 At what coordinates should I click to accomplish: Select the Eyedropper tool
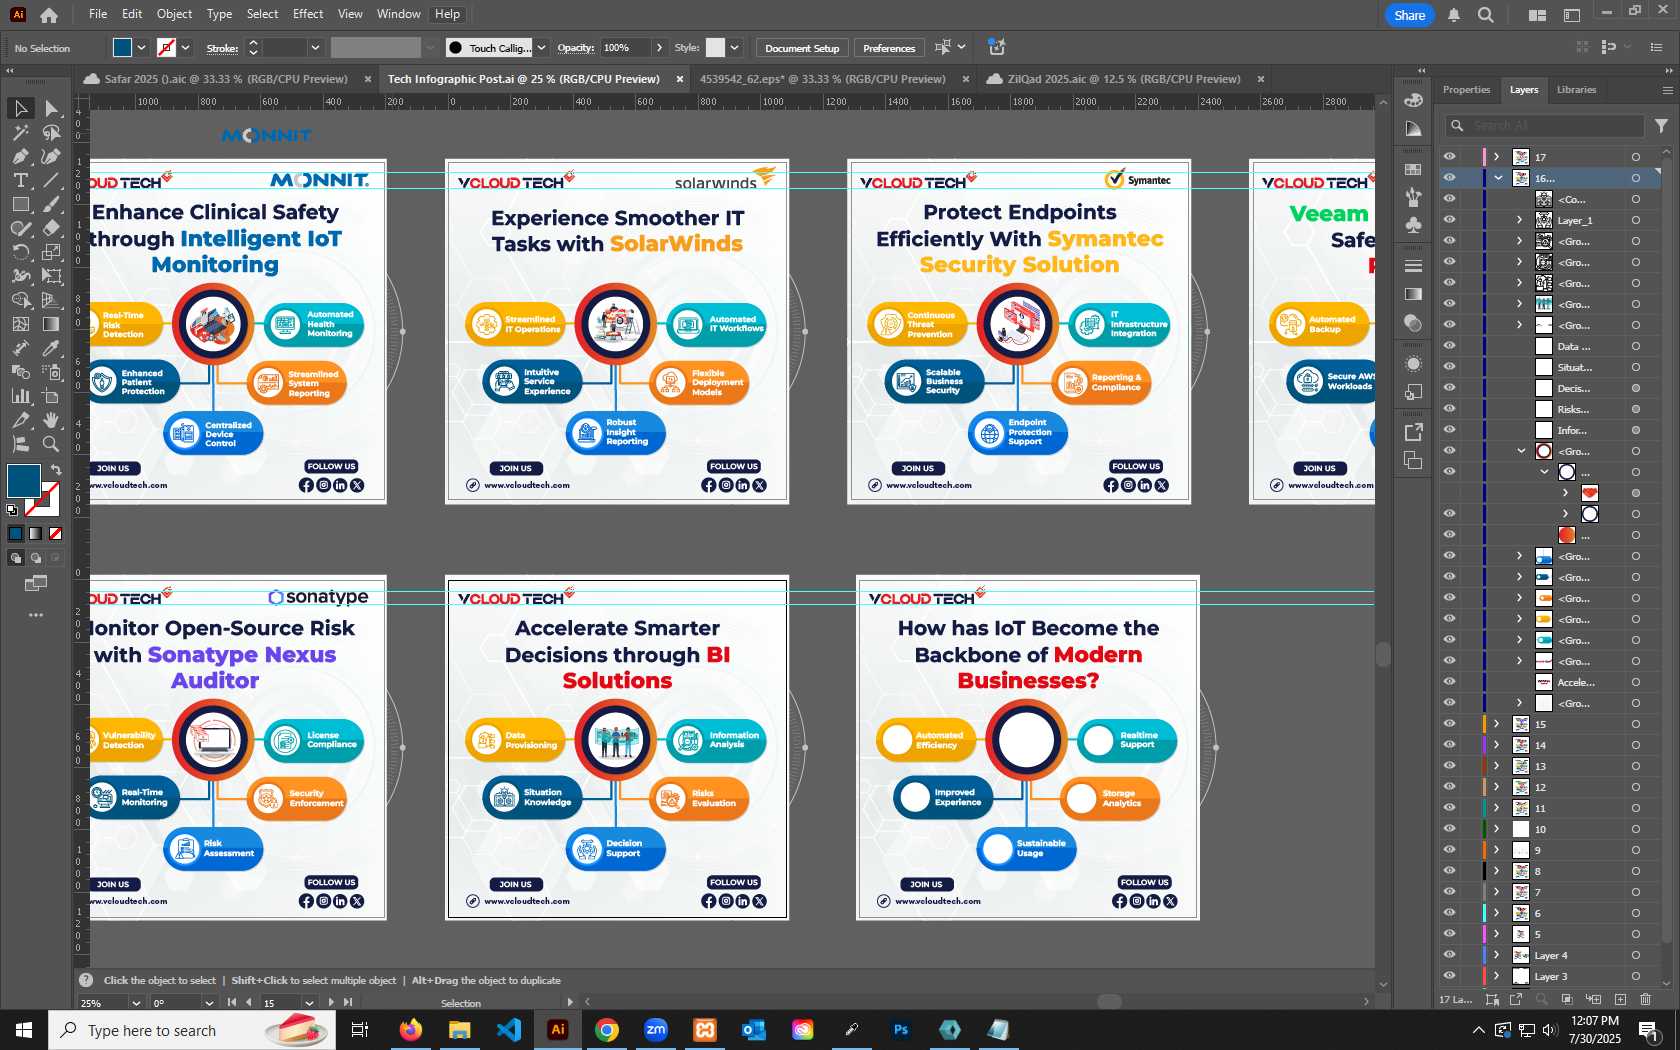[x=51, y=348]
